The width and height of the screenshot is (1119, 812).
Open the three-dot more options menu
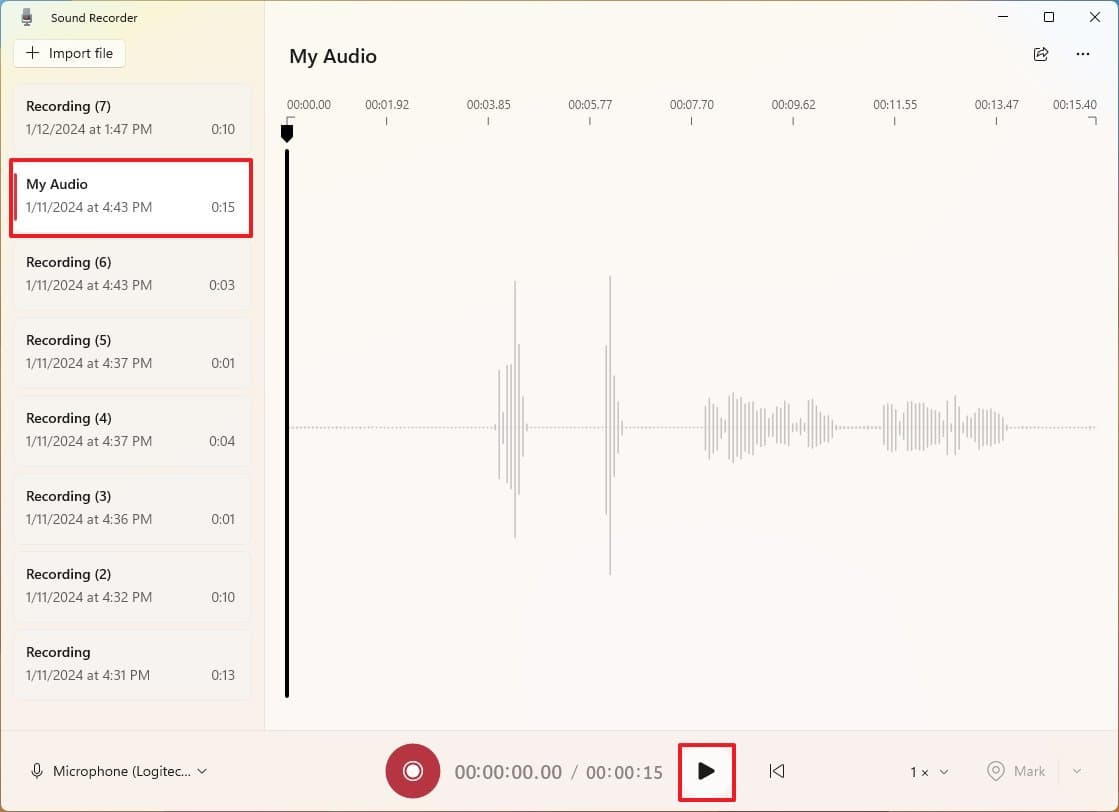coord(1083,54)
